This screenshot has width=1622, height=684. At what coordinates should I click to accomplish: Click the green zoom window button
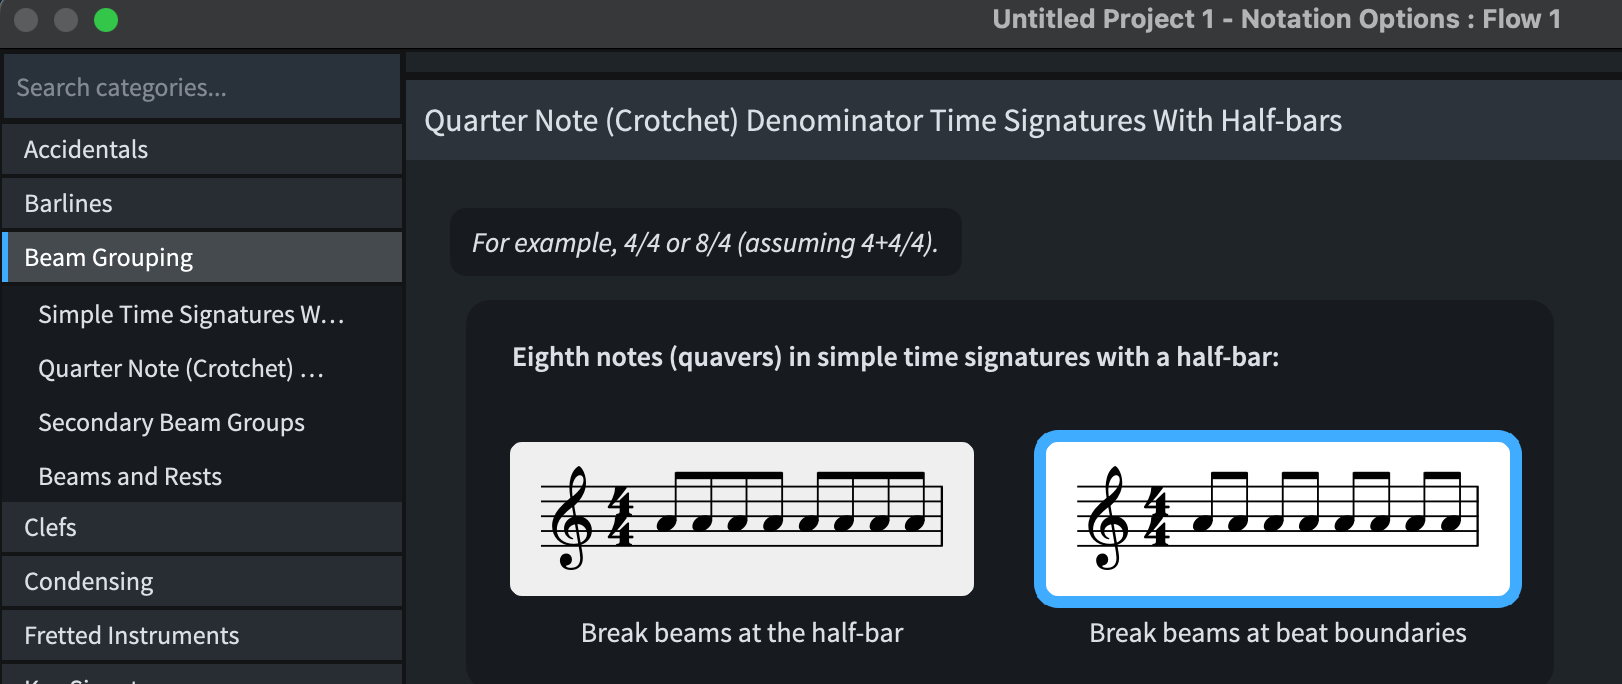(106, 20)
